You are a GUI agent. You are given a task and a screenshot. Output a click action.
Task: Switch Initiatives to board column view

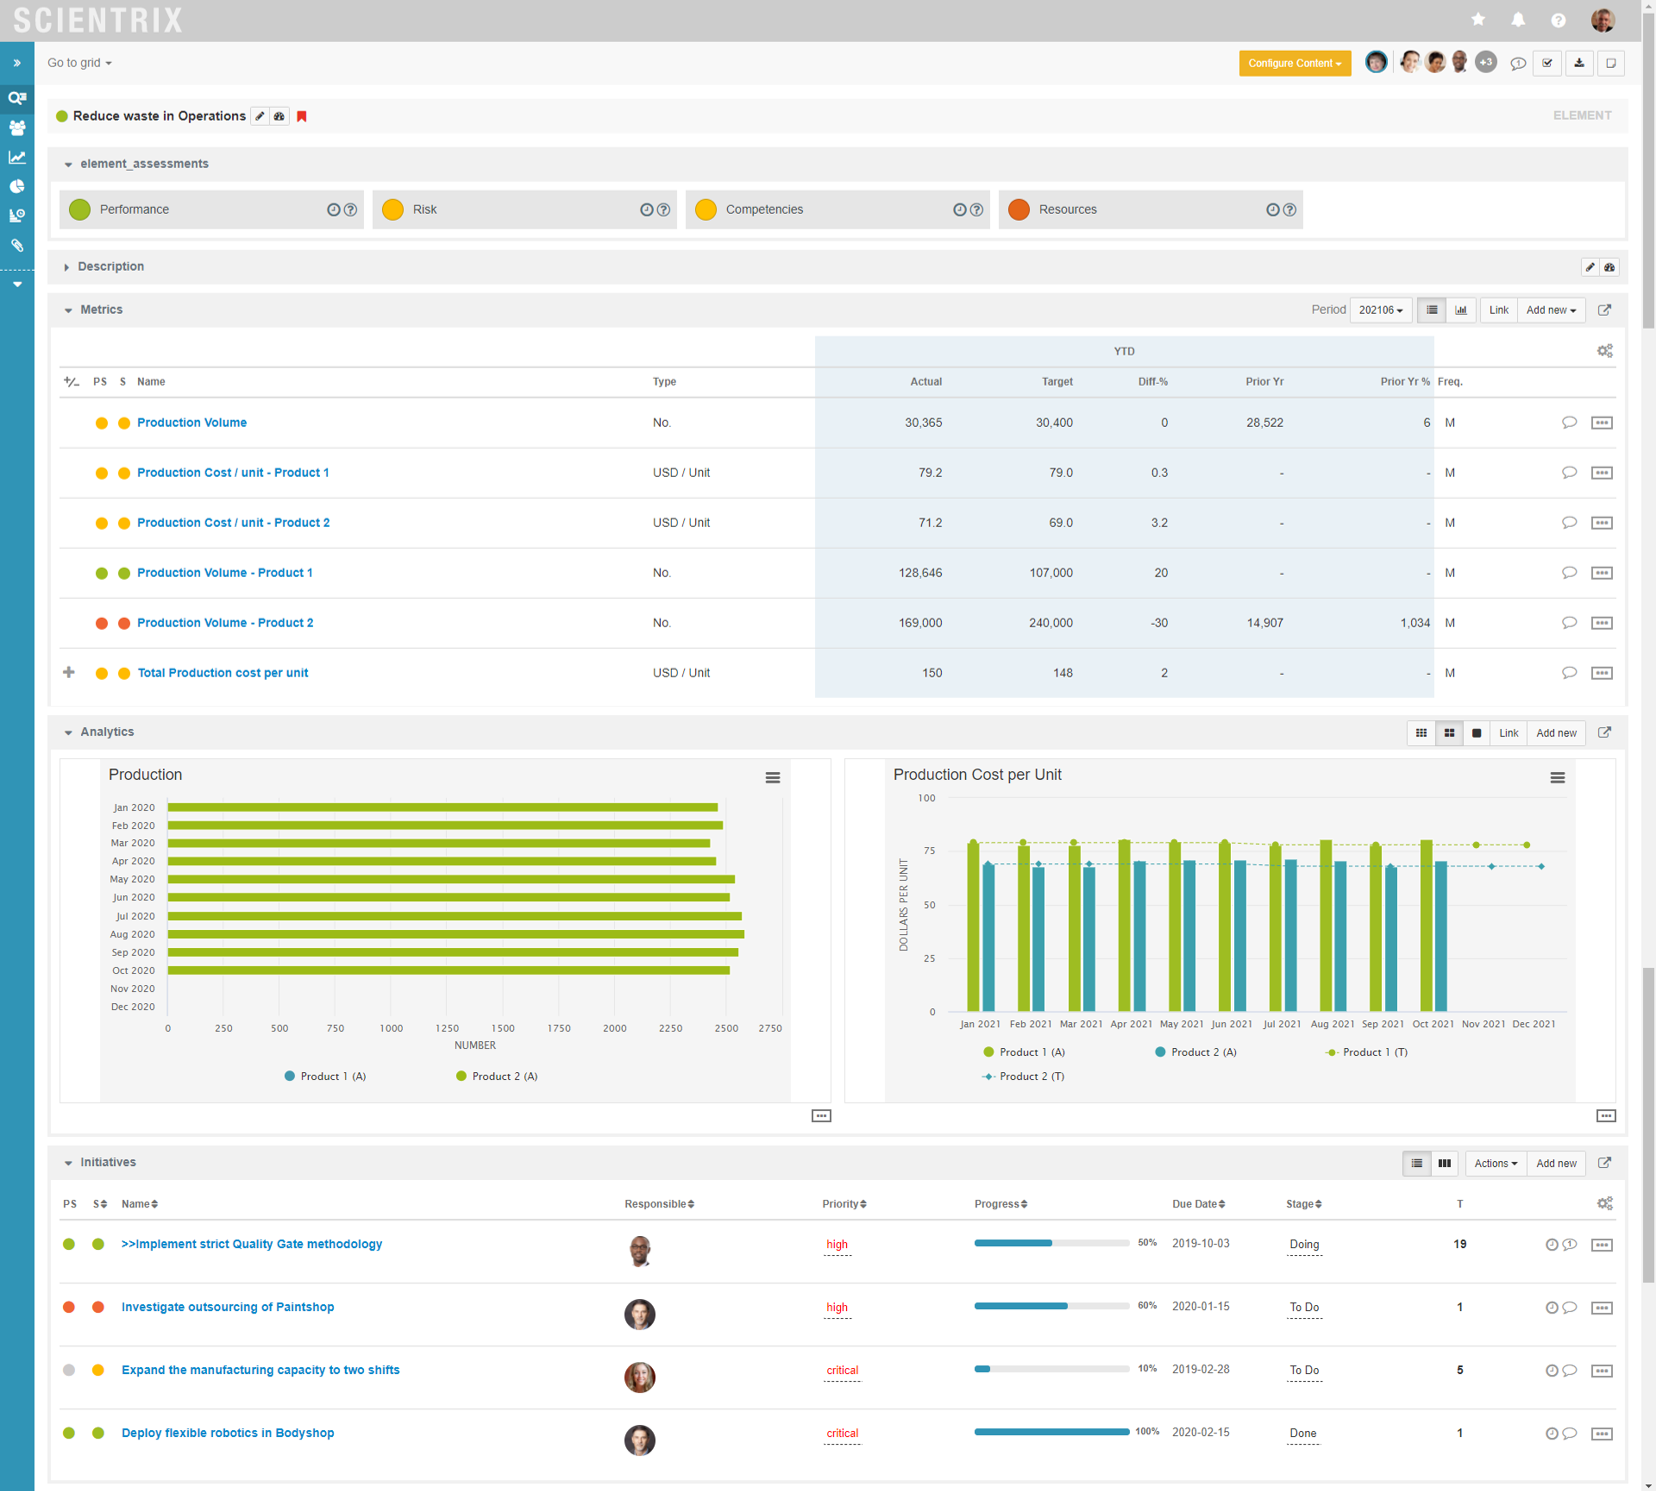pos(1444,1163)
